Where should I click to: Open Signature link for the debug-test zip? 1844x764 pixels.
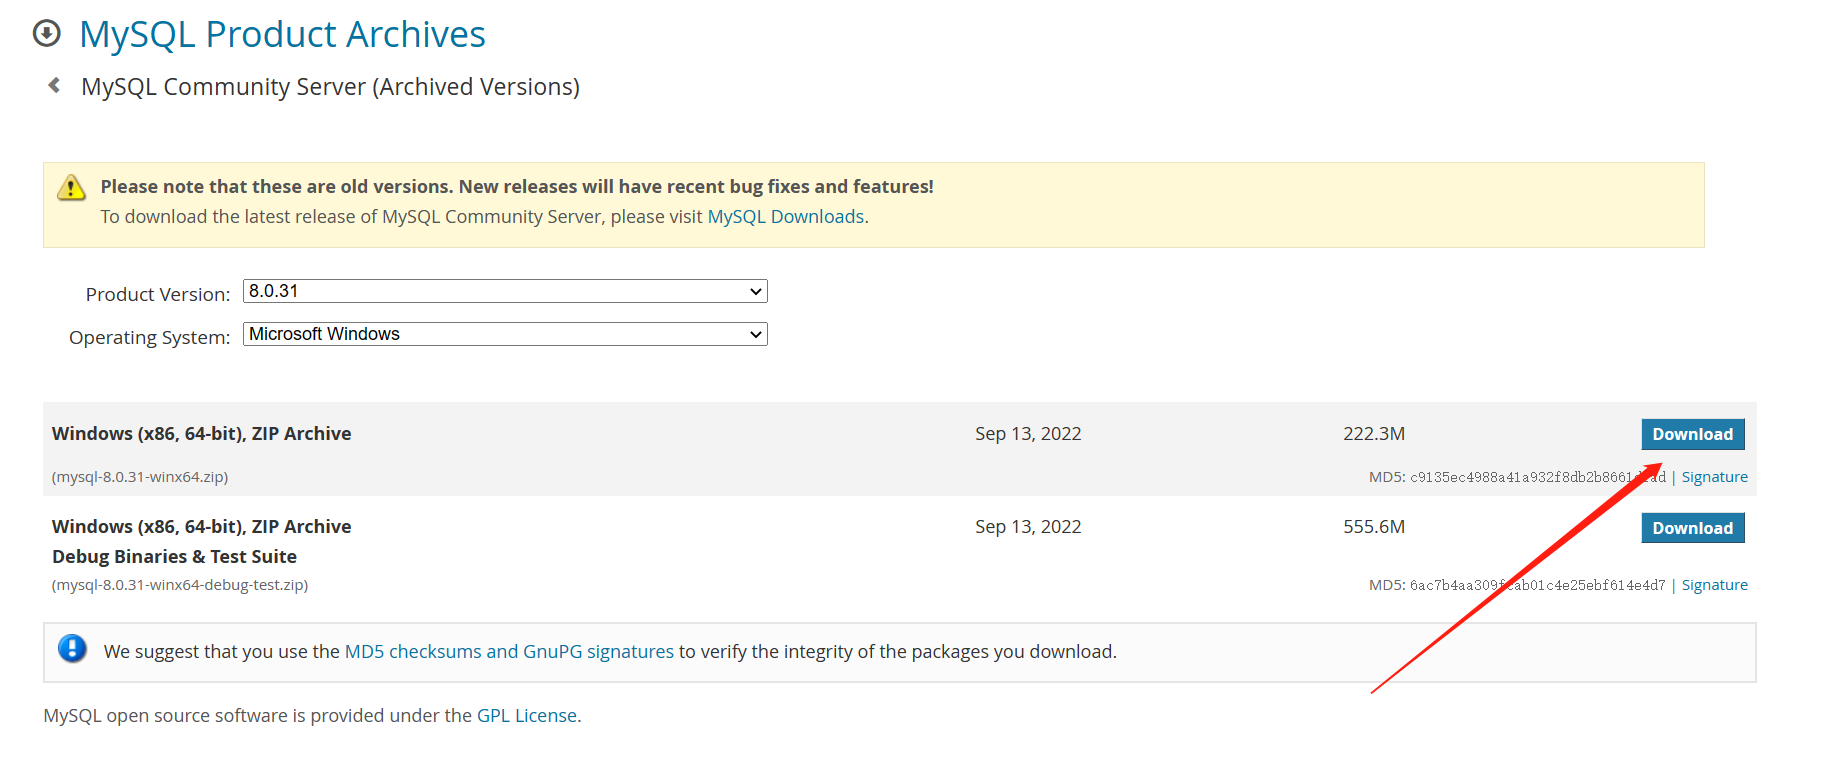click(1715, 585)
